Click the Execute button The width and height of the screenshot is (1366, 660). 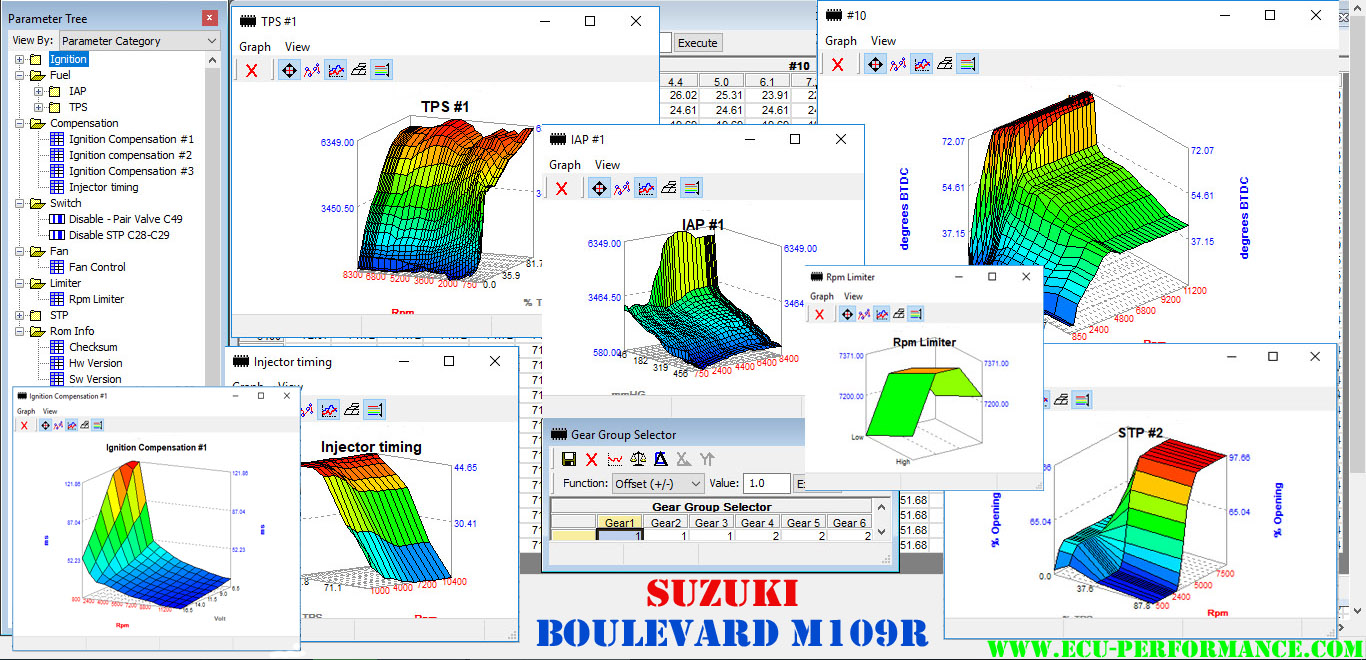[698, 43]
